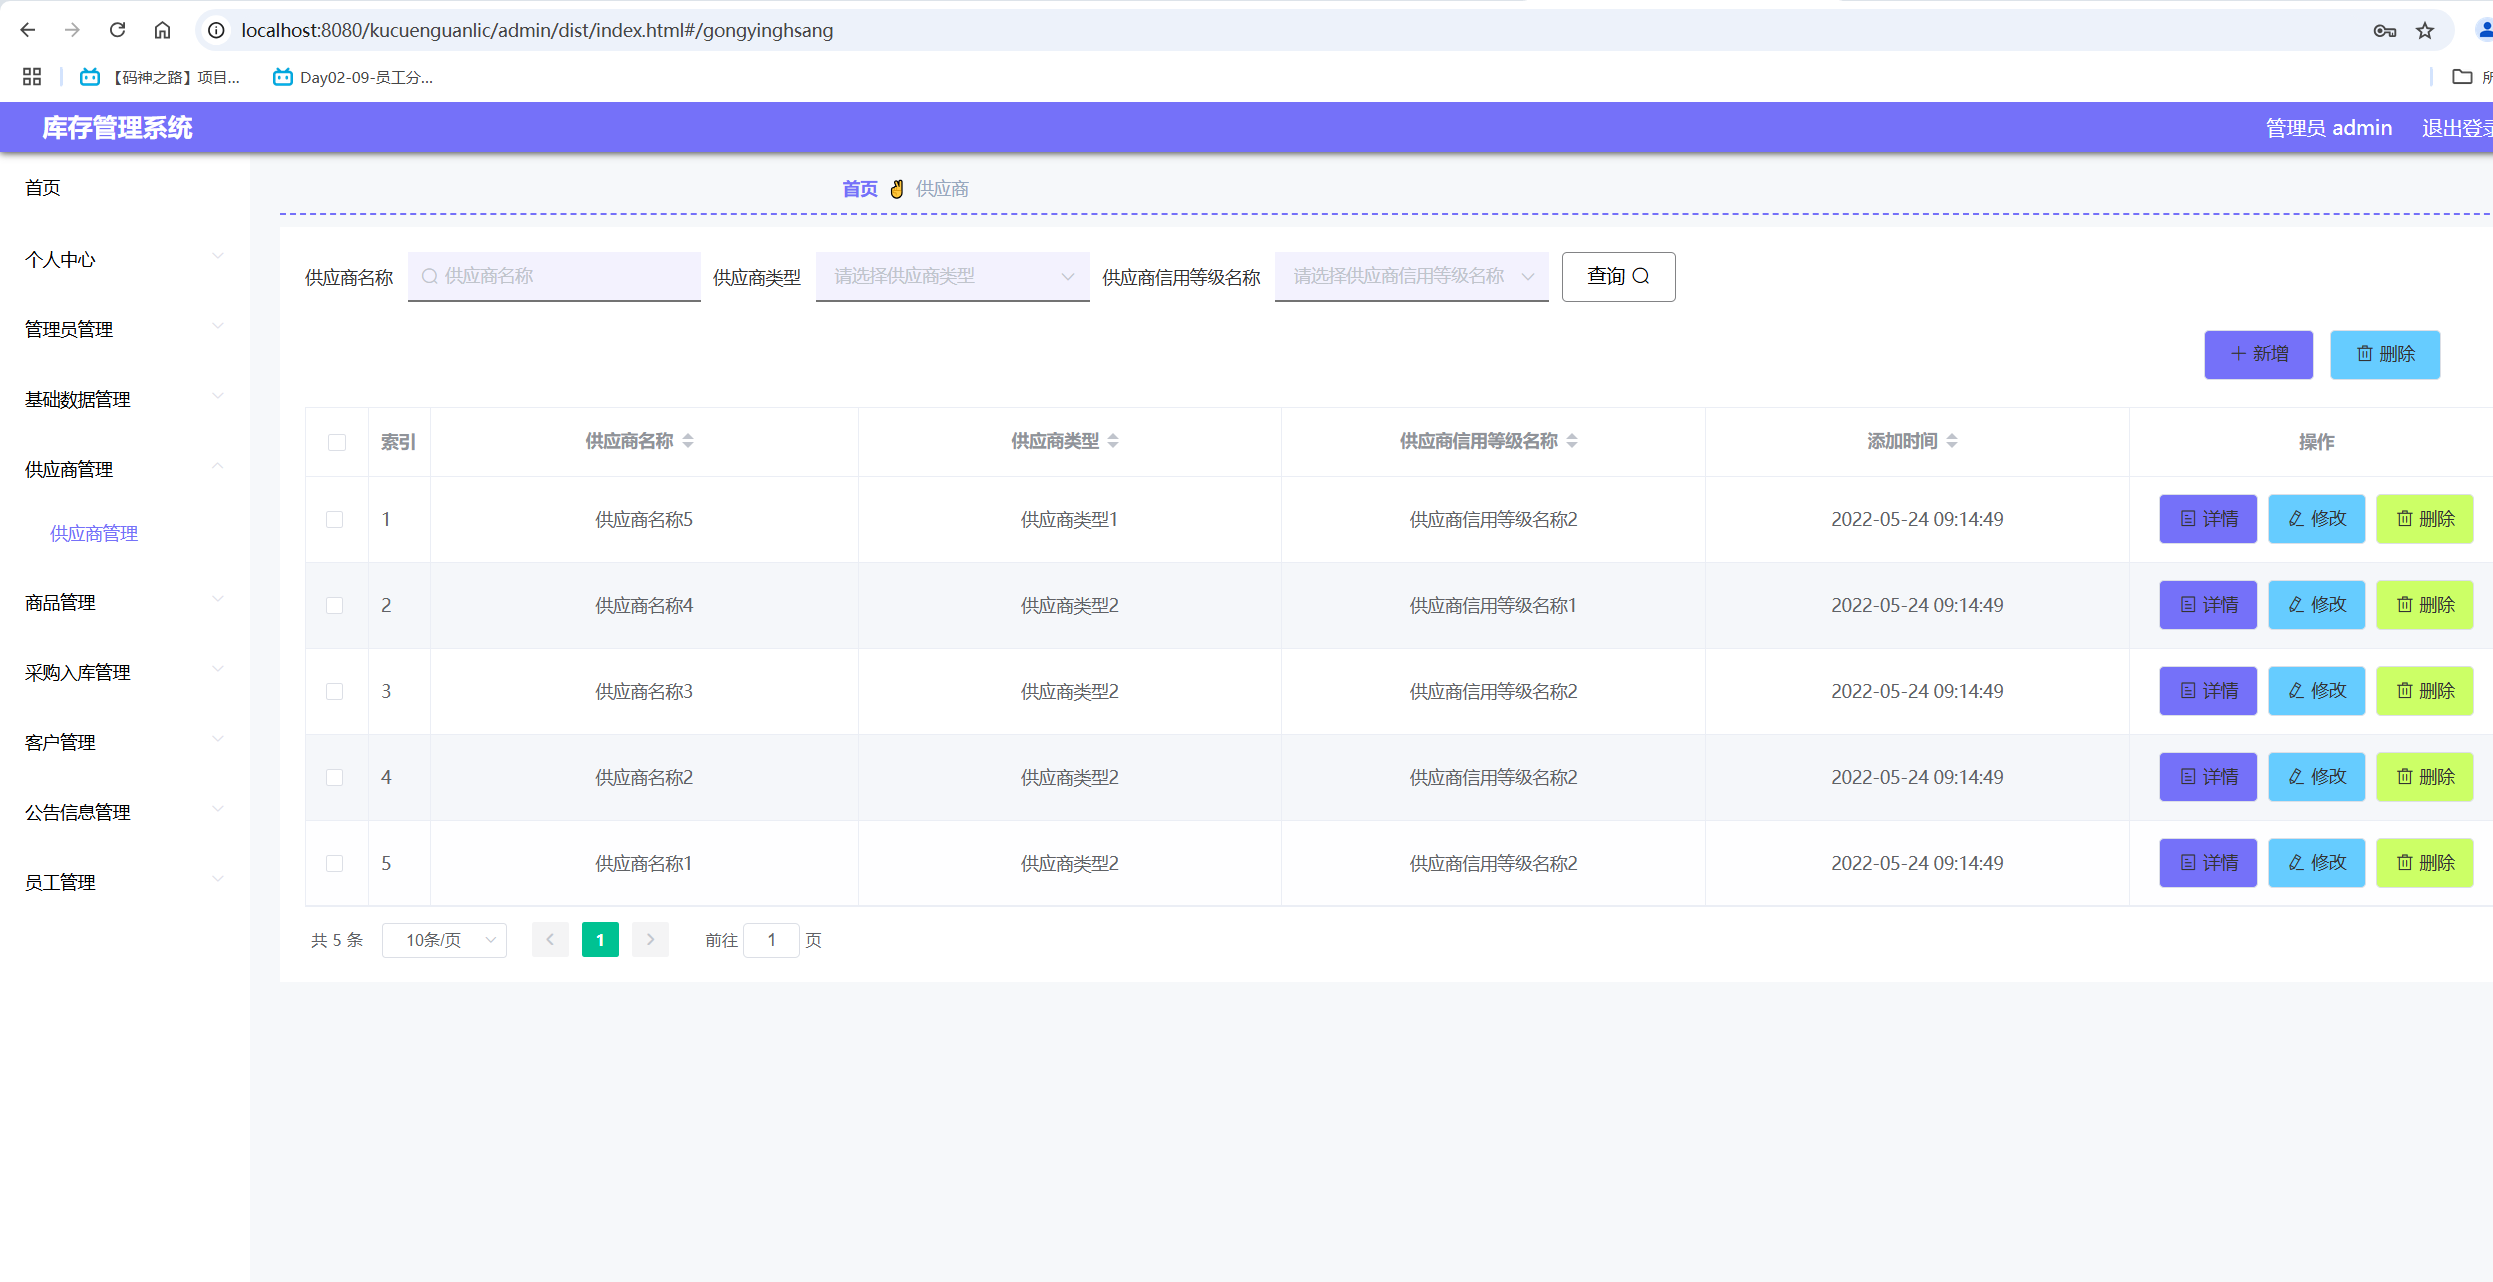Check the box for row 1 供应商名称5

click(335, 520)
